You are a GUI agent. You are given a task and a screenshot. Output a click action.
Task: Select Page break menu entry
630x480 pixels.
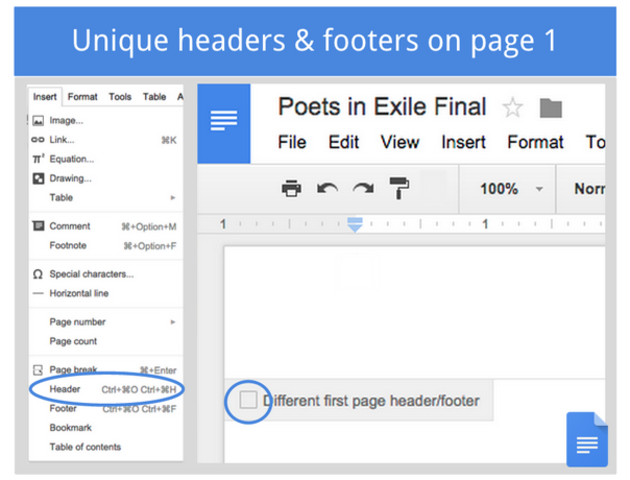point(106,370)
